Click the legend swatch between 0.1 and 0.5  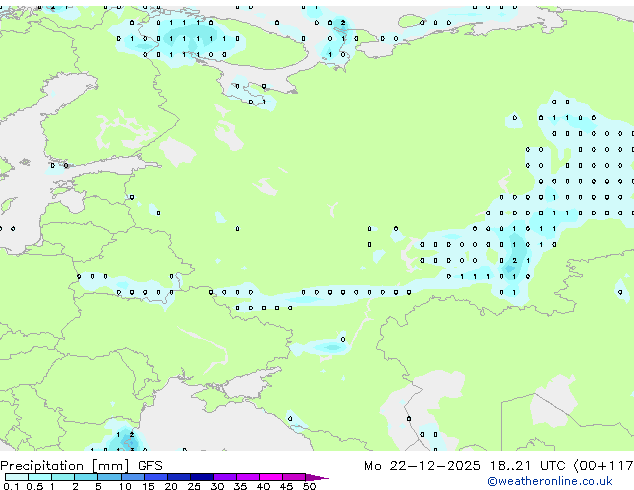[17, 477]
